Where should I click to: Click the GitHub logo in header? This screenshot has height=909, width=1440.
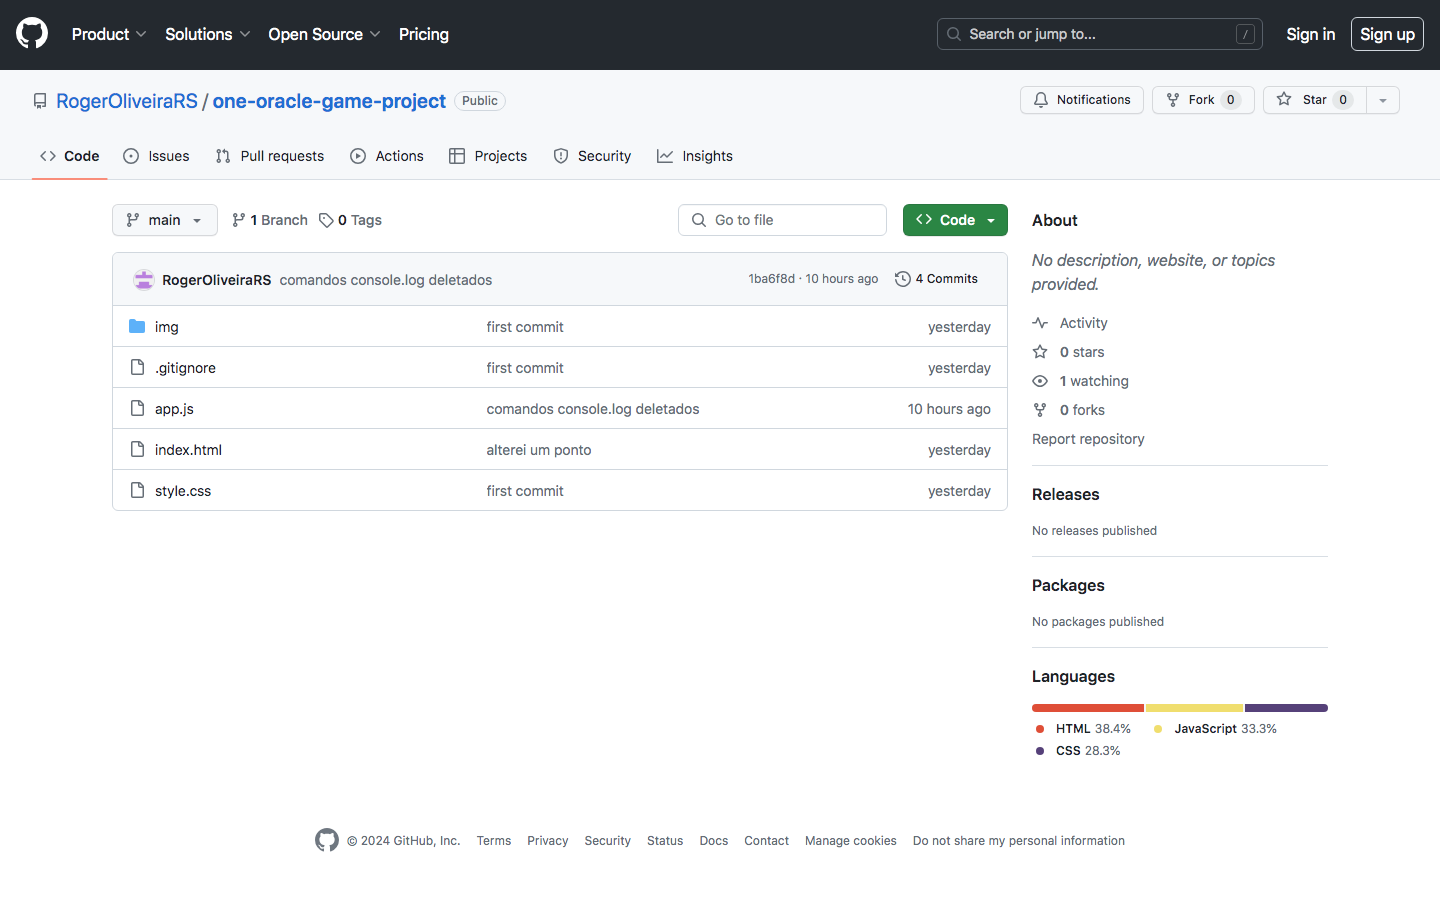point(32,34)
